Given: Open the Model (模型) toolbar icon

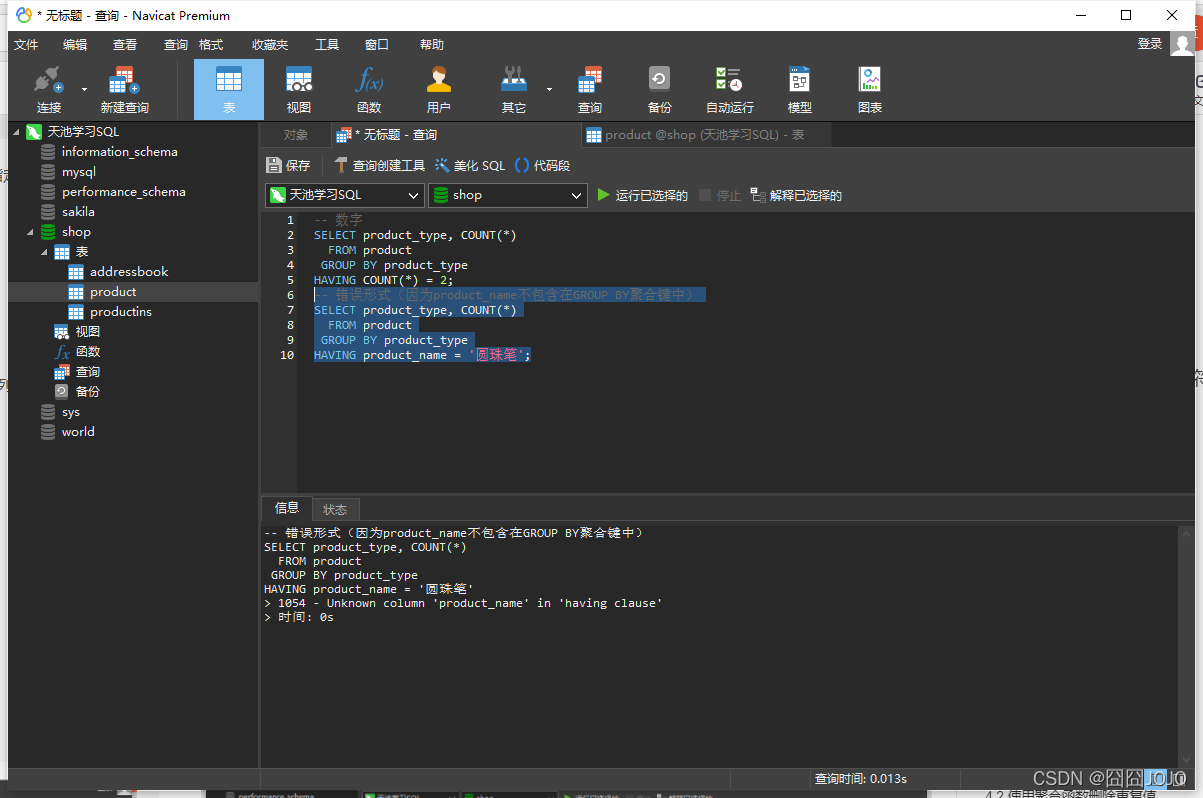Looking at the screenshot, I should pos(799,89).
